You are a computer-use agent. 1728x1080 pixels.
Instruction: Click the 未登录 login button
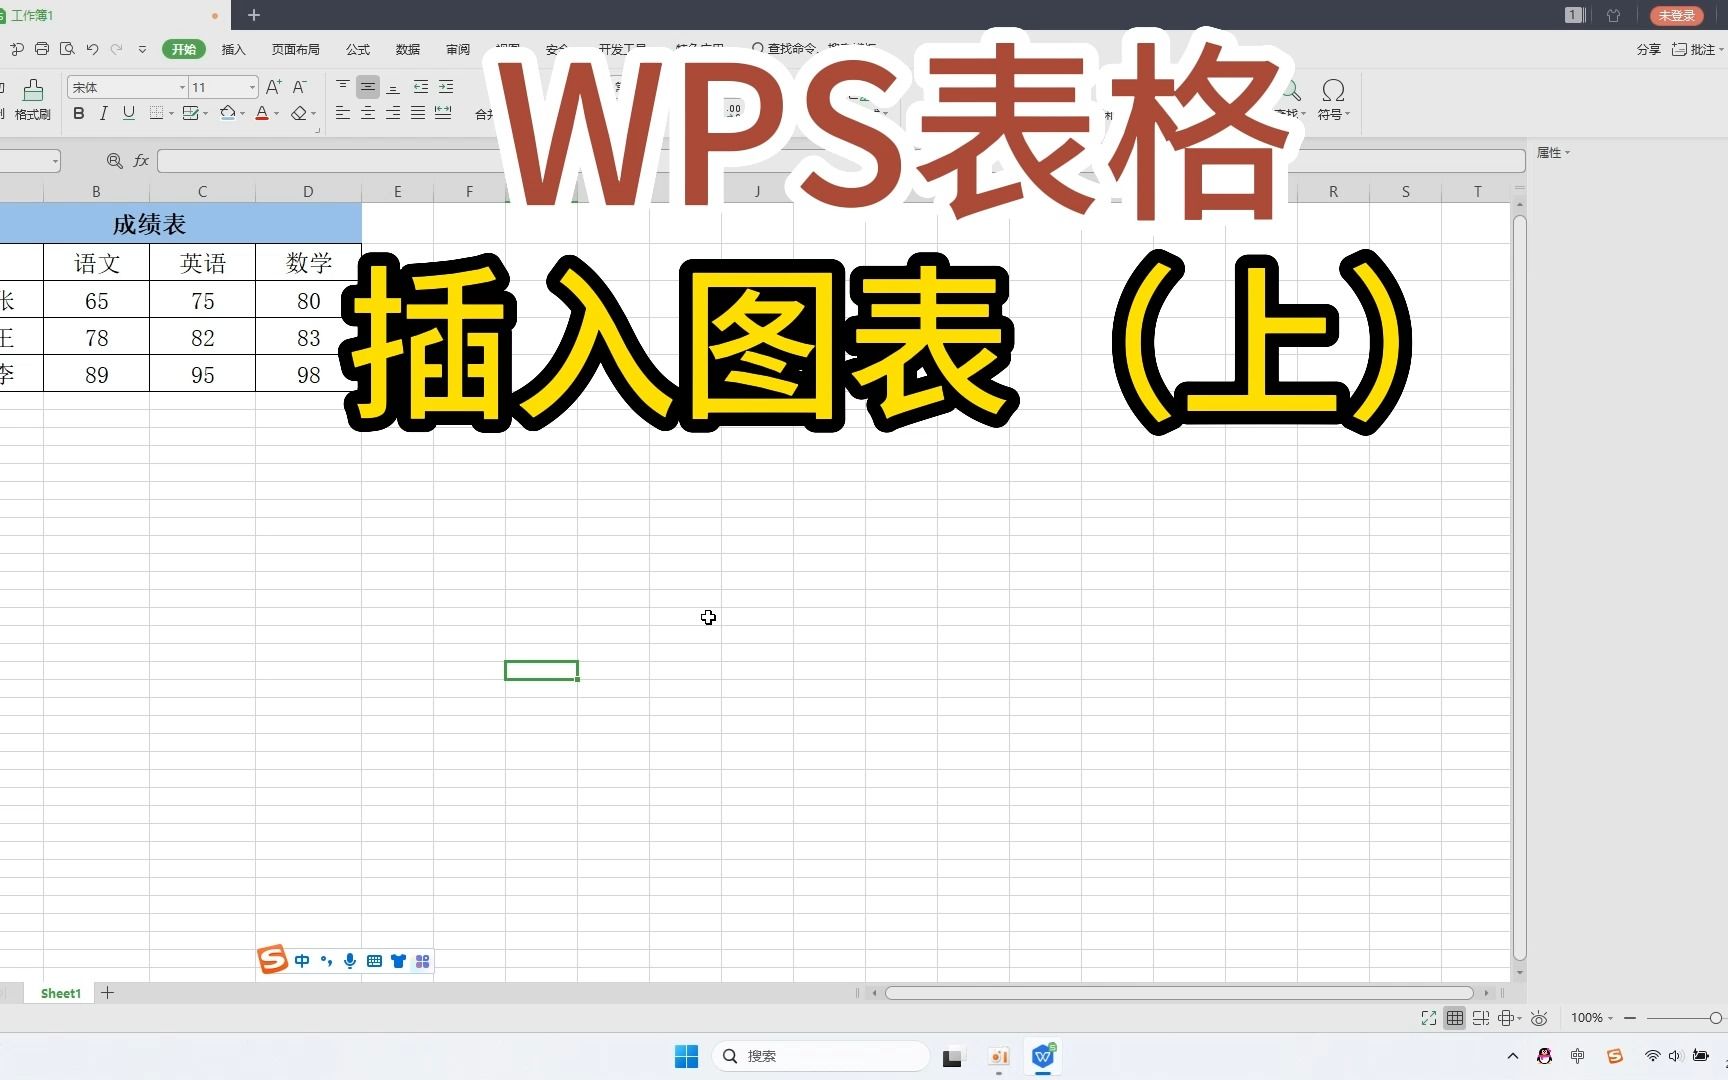click(x=1677, y=15)
